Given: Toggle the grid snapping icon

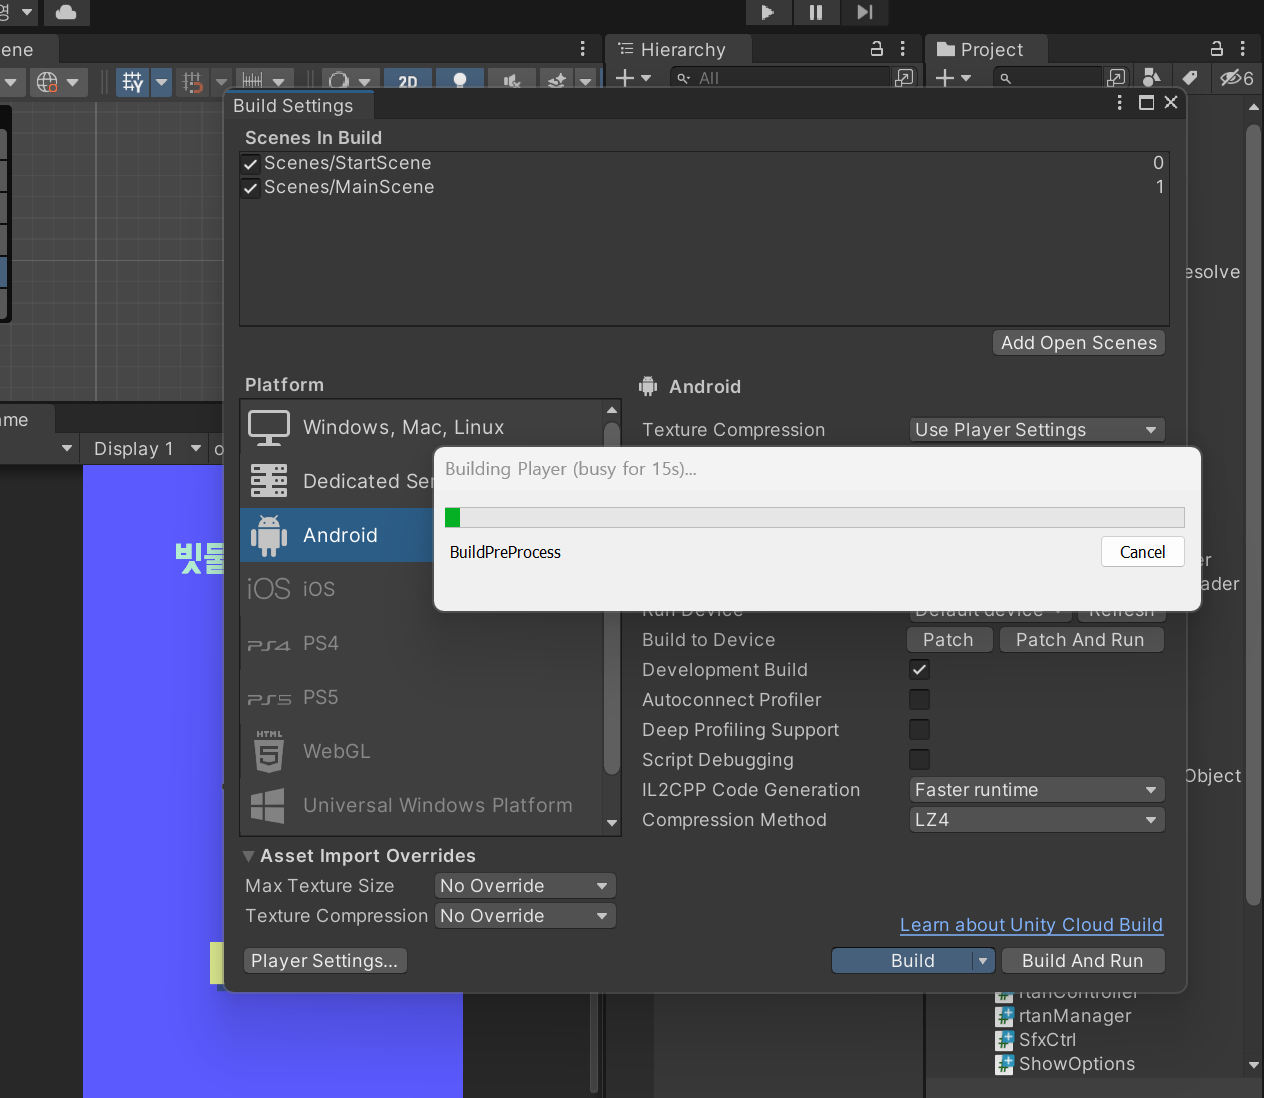Looking at the screenshot, I should [194, 82].
